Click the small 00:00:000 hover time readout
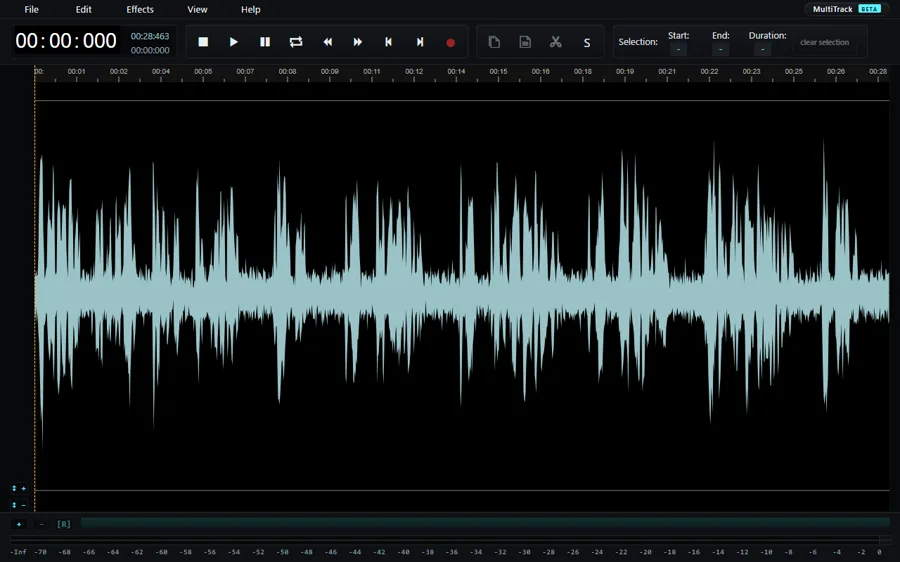The width and height of the screenshot is (900, 562). 150,51
